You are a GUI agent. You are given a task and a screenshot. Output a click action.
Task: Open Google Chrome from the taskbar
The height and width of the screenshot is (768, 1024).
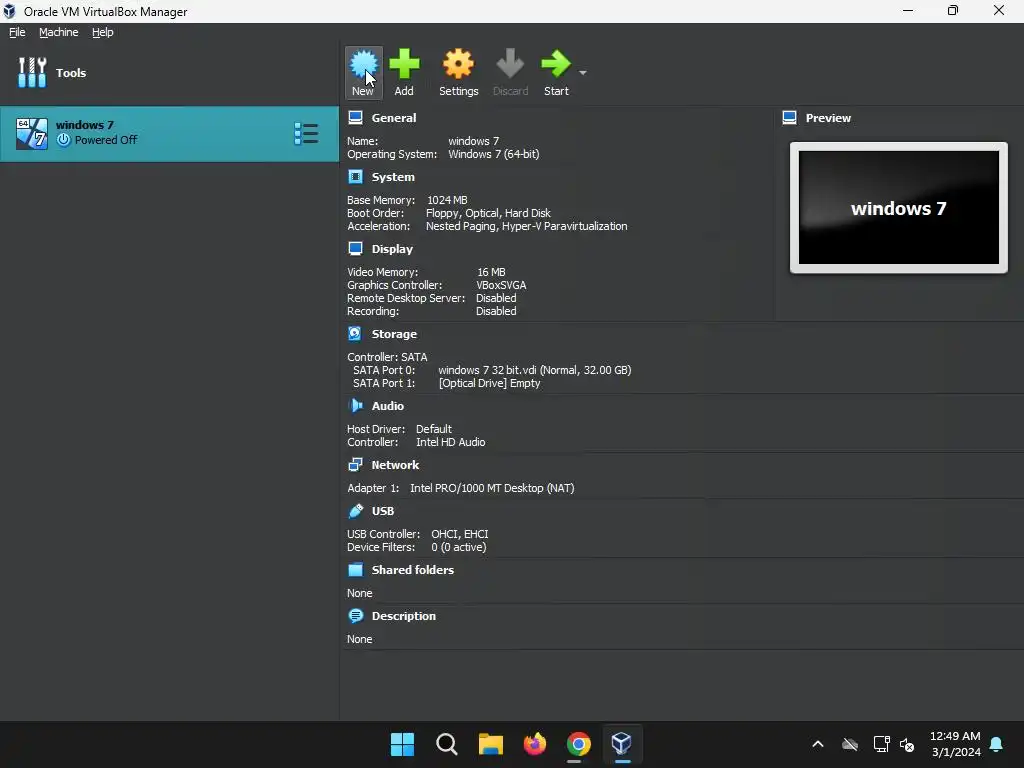[x=579, y=744]
